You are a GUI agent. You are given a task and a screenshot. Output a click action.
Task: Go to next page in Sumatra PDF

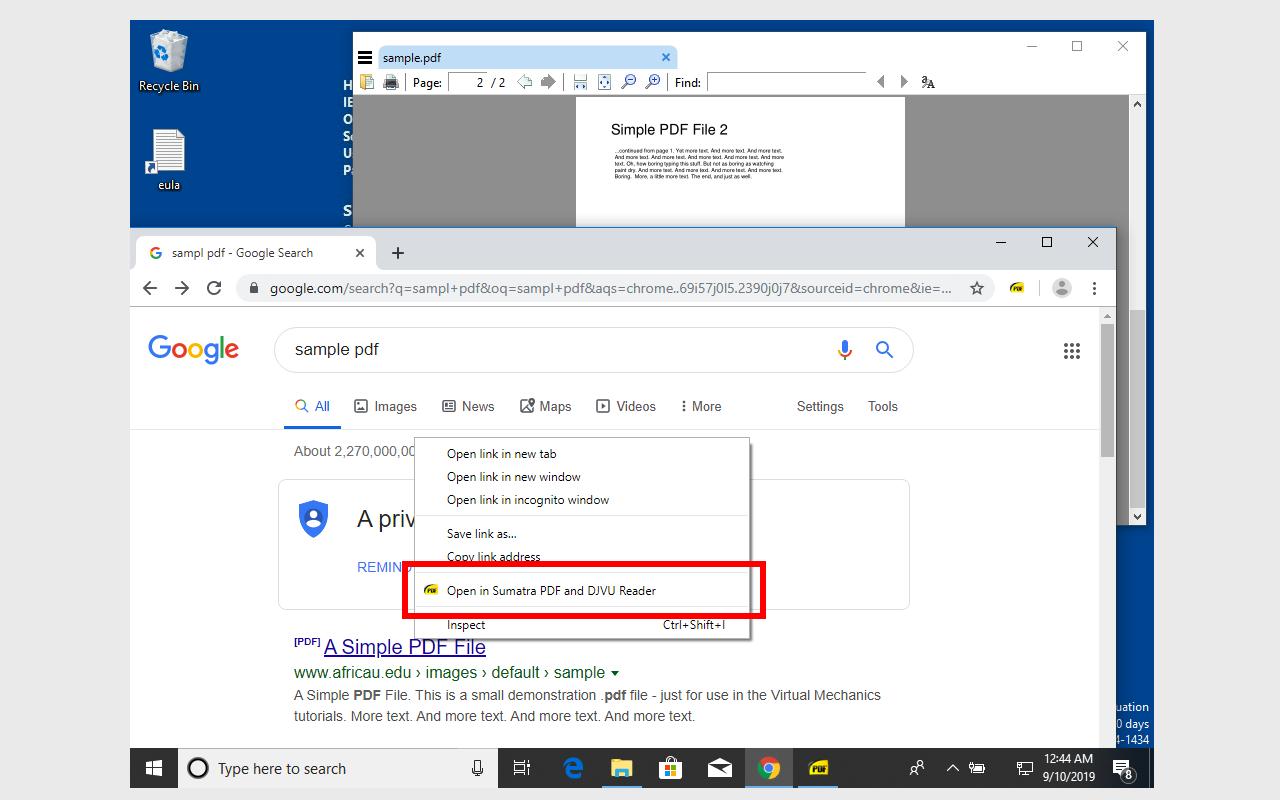tap(548, 82)
